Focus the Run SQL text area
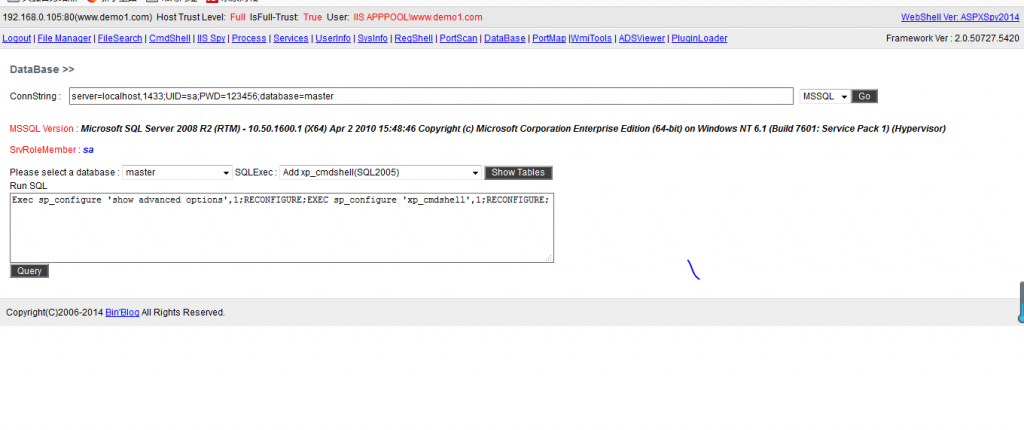This screenshot has width=1024, height=430. 281,228
